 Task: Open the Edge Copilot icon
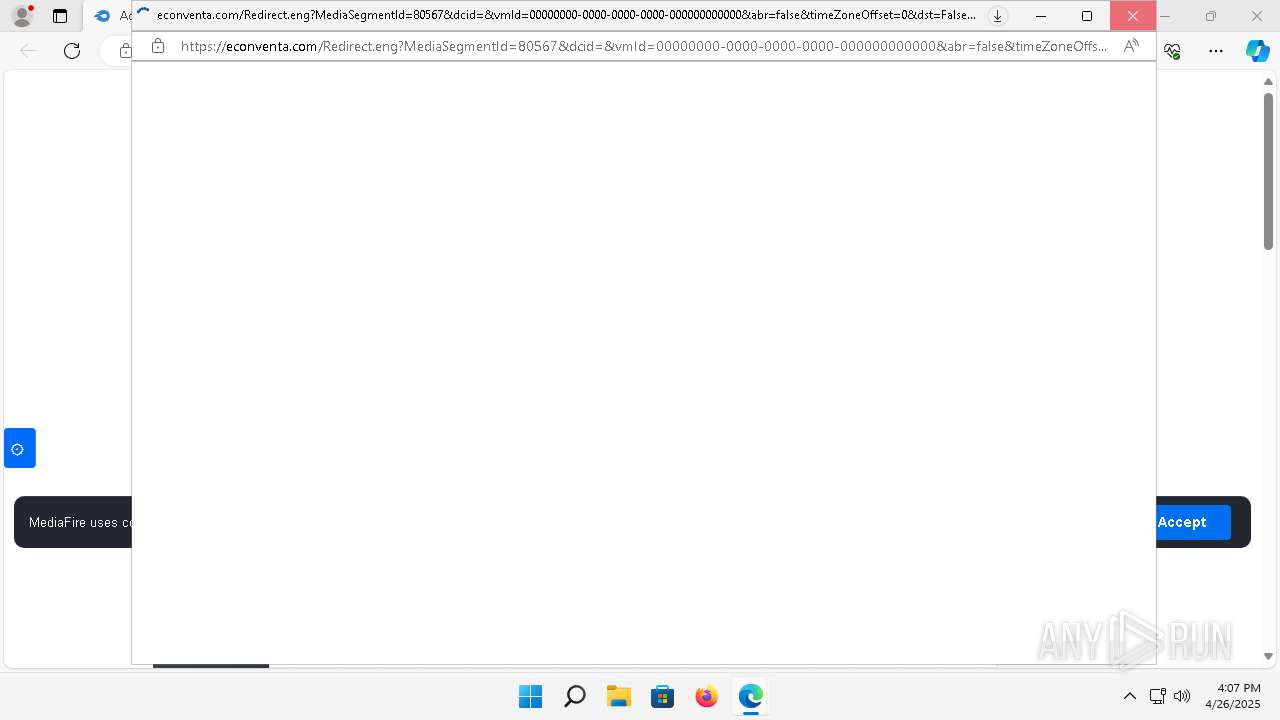1257,51
